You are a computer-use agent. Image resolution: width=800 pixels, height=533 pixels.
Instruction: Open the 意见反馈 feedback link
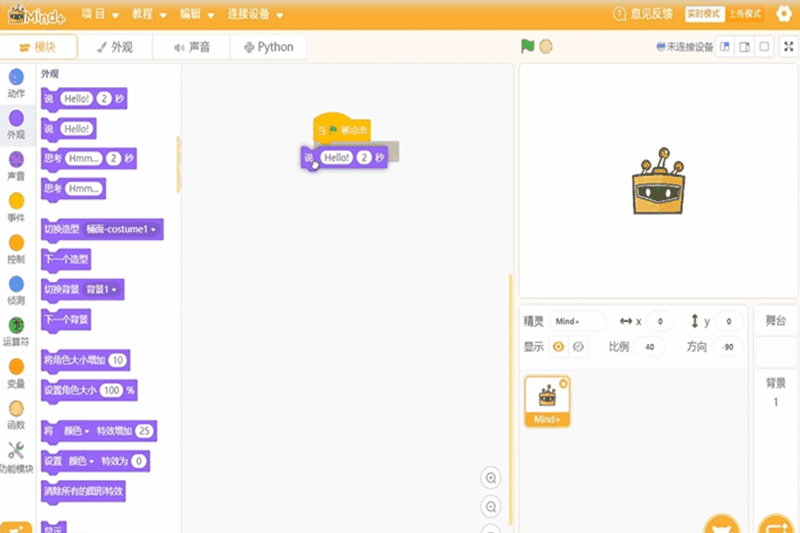[643, 14]
